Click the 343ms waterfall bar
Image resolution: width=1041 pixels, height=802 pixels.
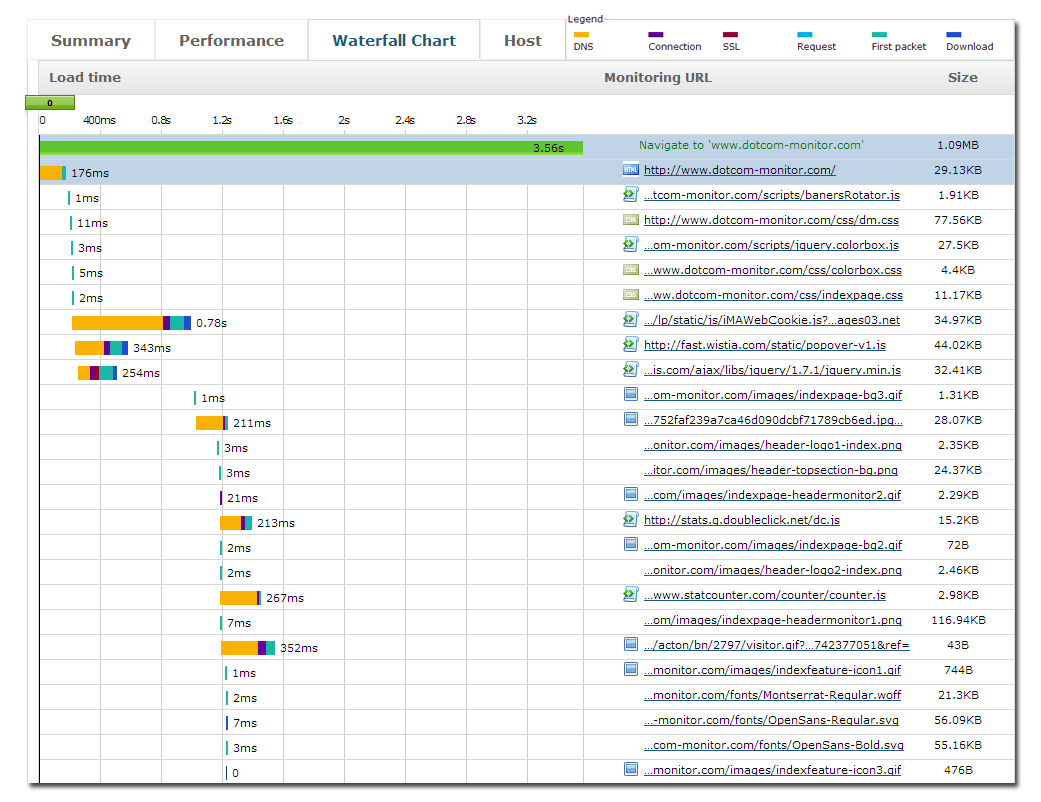[102, 348]
